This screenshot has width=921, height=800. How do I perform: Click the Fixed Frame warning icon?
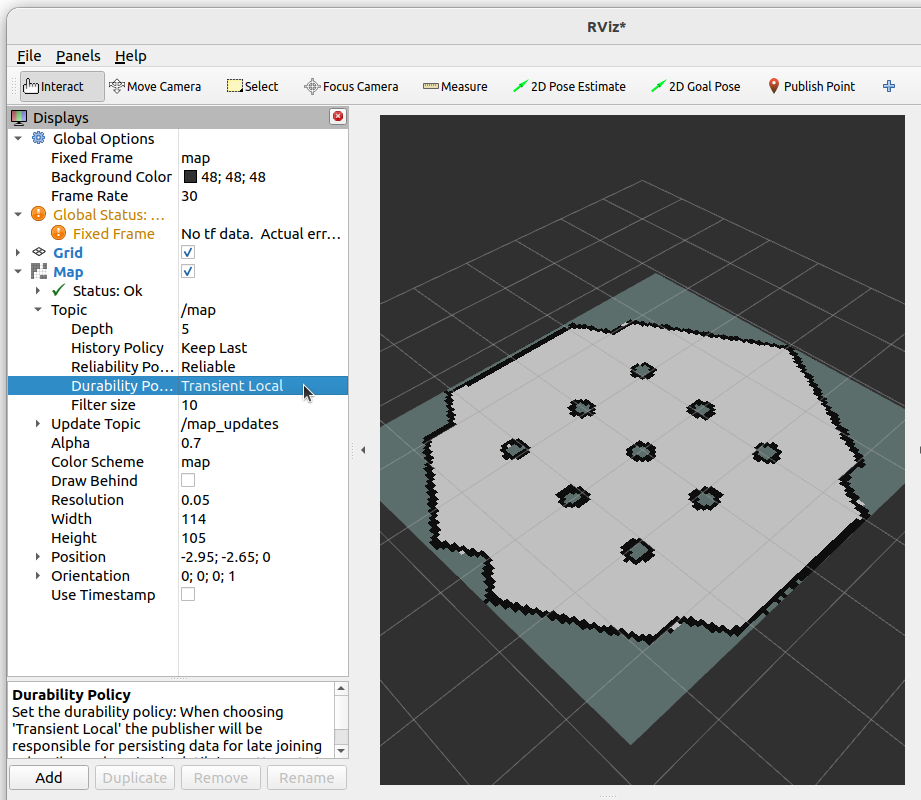click(58, 233)
